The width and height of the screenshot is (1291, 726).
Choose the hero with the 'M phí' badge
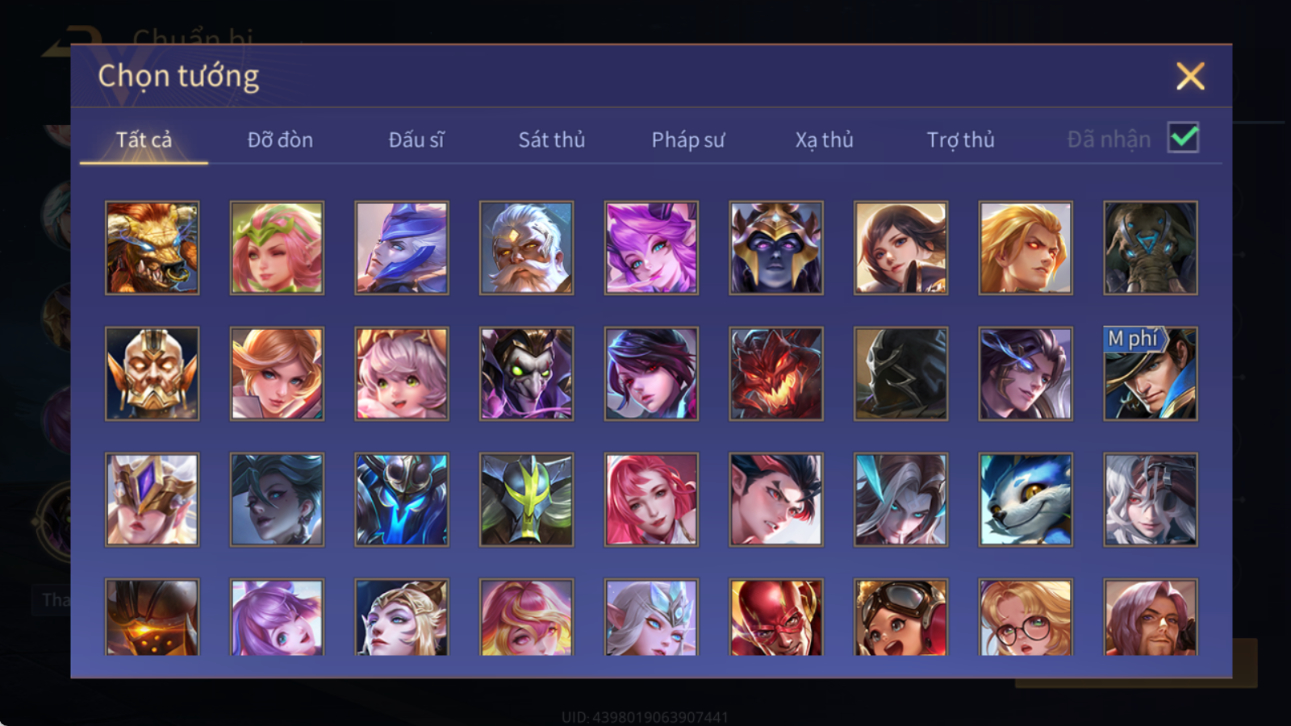coord(1150,374)
